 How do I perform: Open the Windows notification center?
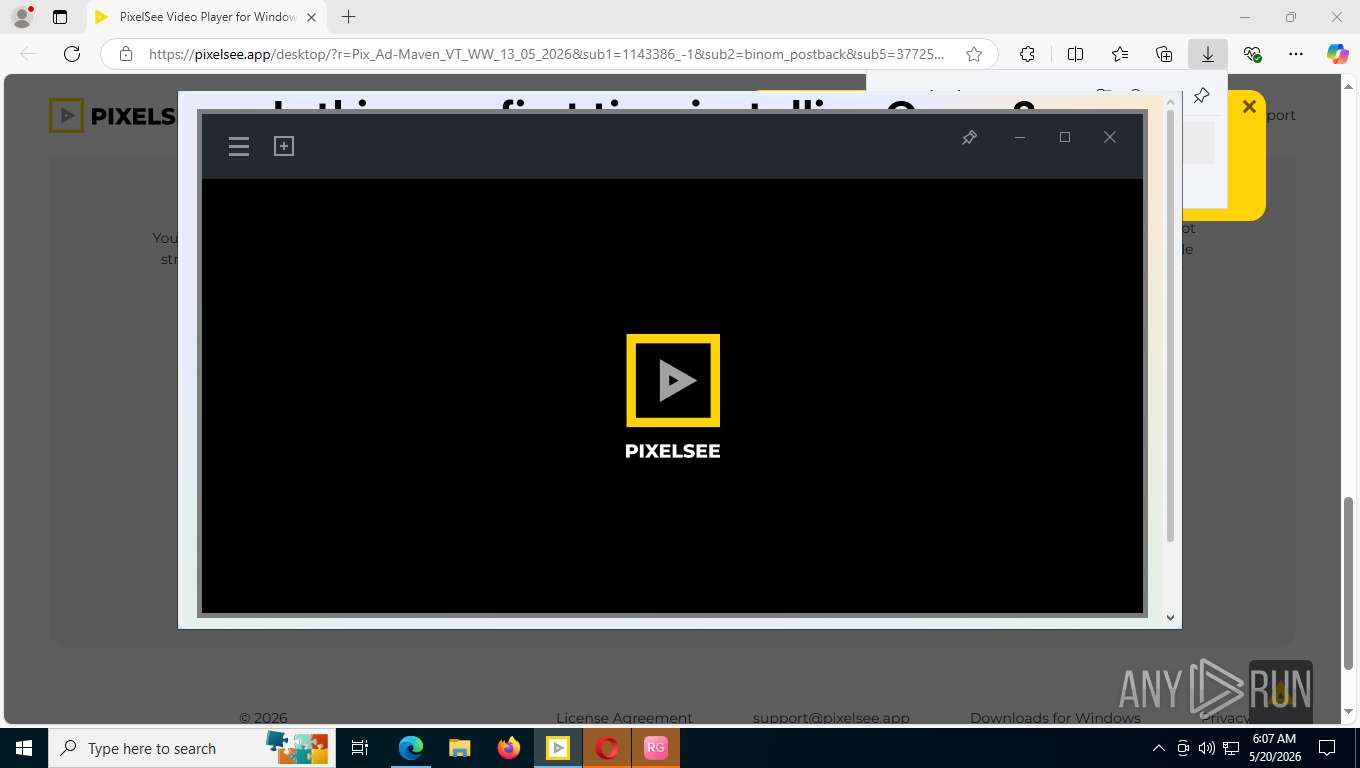[1327, 748]
